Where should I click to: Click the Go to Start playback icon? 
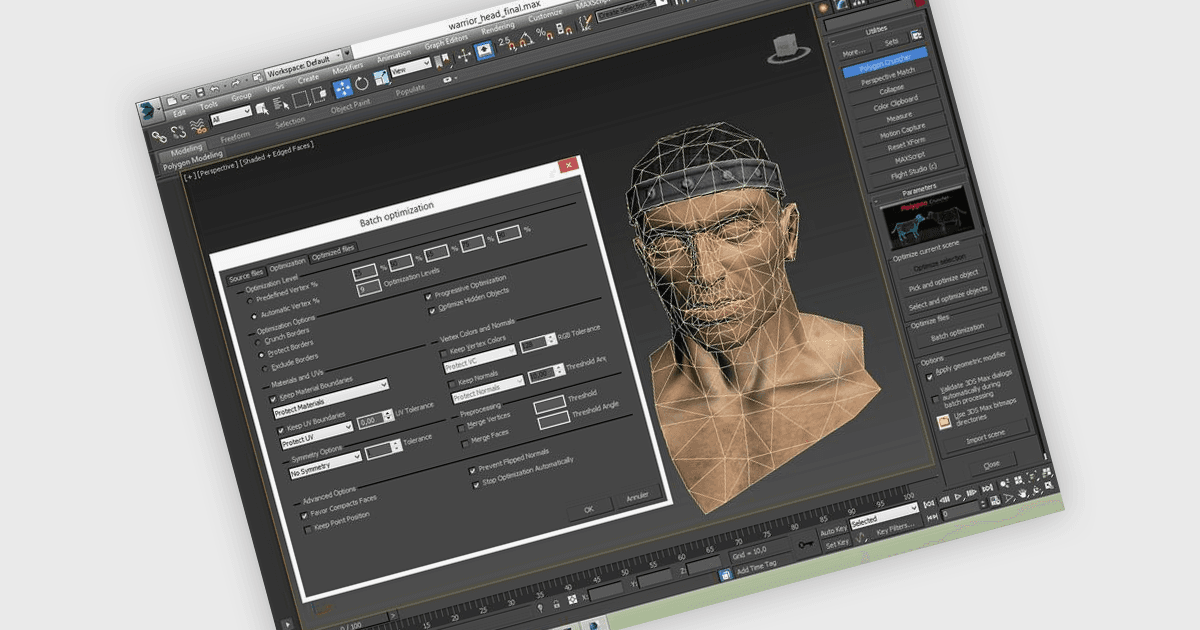tap(929, 504)
